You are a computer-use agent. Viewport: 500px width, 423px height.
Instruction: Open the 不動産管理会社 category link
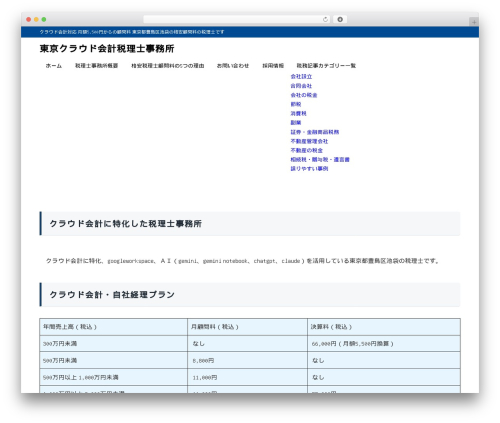pyautogui.click(x=309, y=141)
